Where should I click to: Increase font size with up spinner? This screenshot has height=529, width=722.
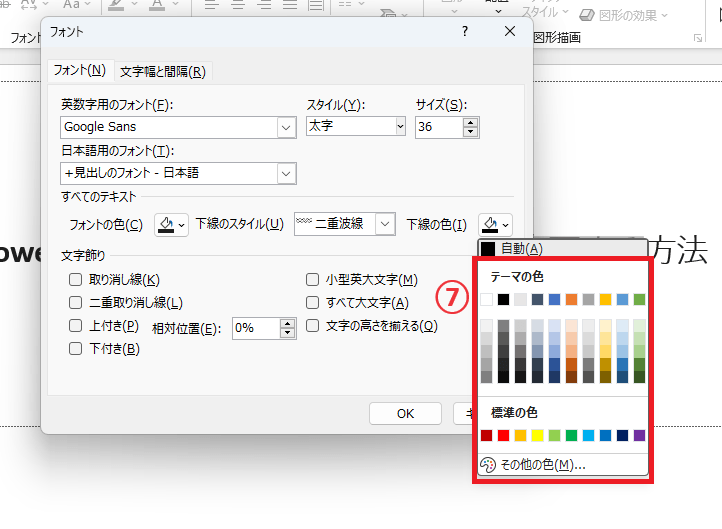470,123
